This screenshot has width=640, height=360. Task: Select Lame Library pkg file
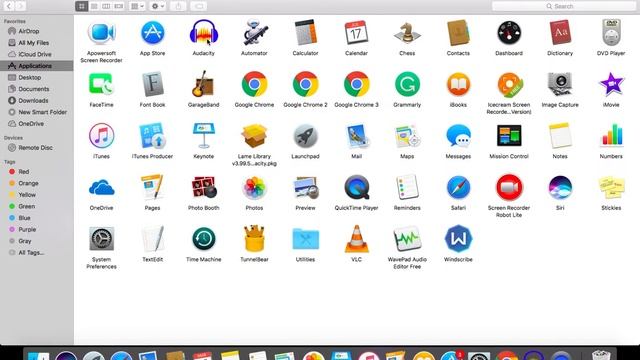(254, 136)
